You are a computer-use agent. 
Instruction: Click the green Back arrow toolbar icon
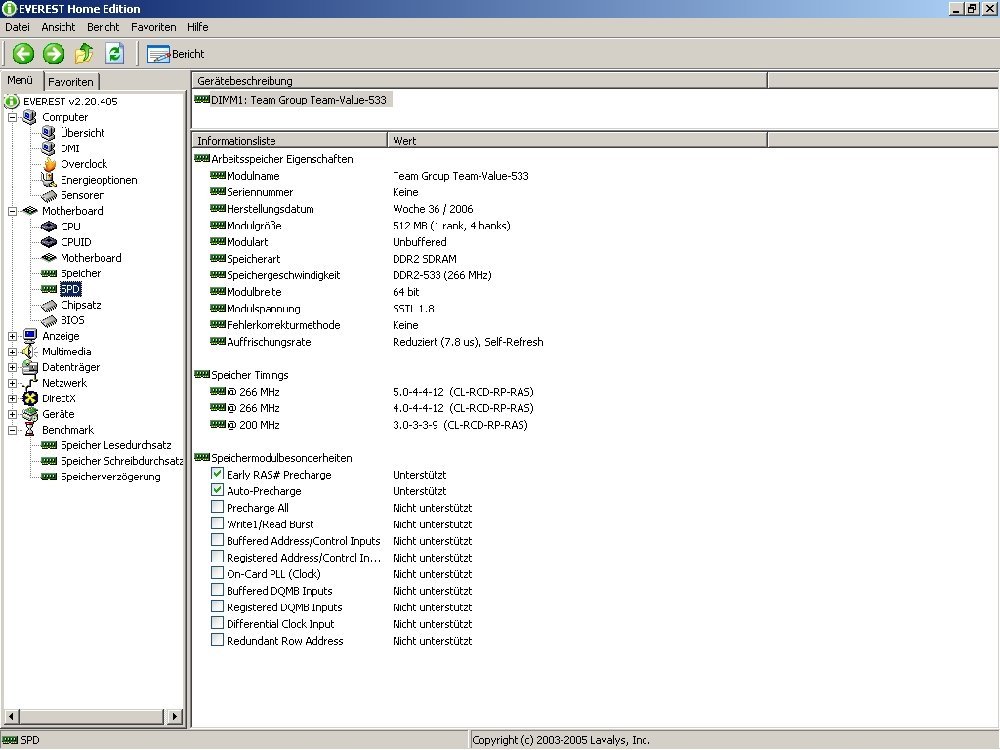pos(23,54)
